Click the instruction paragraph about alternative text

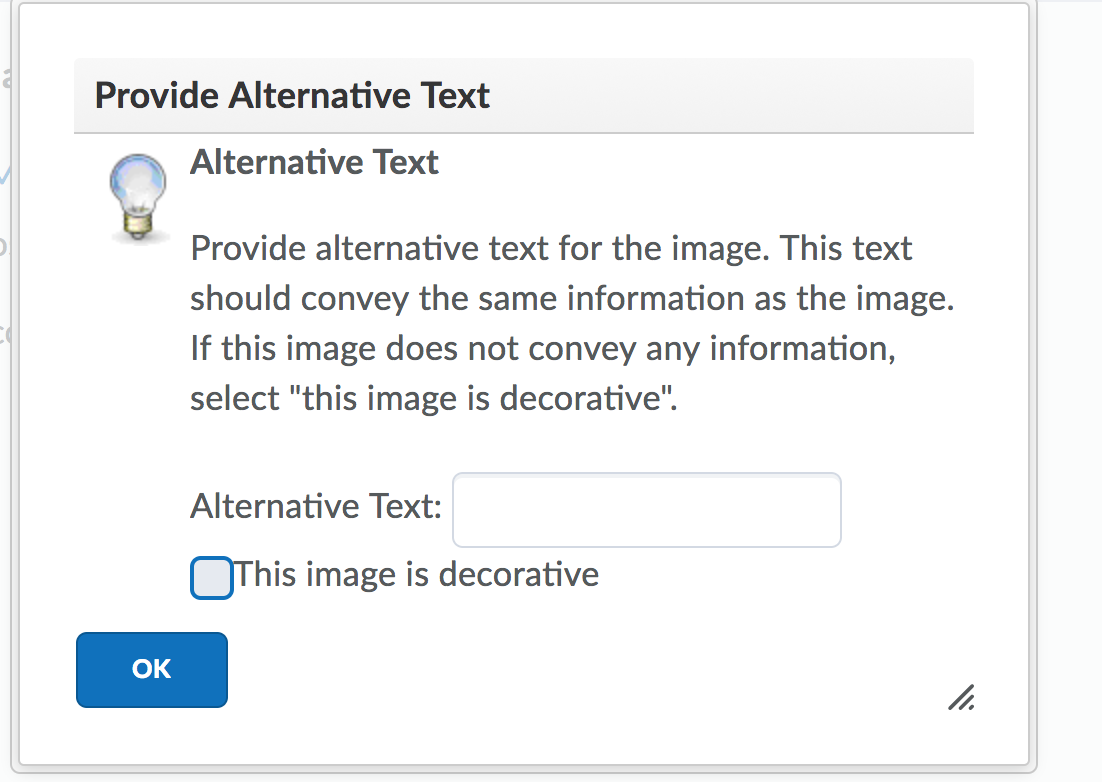click(x=572, y=323)
